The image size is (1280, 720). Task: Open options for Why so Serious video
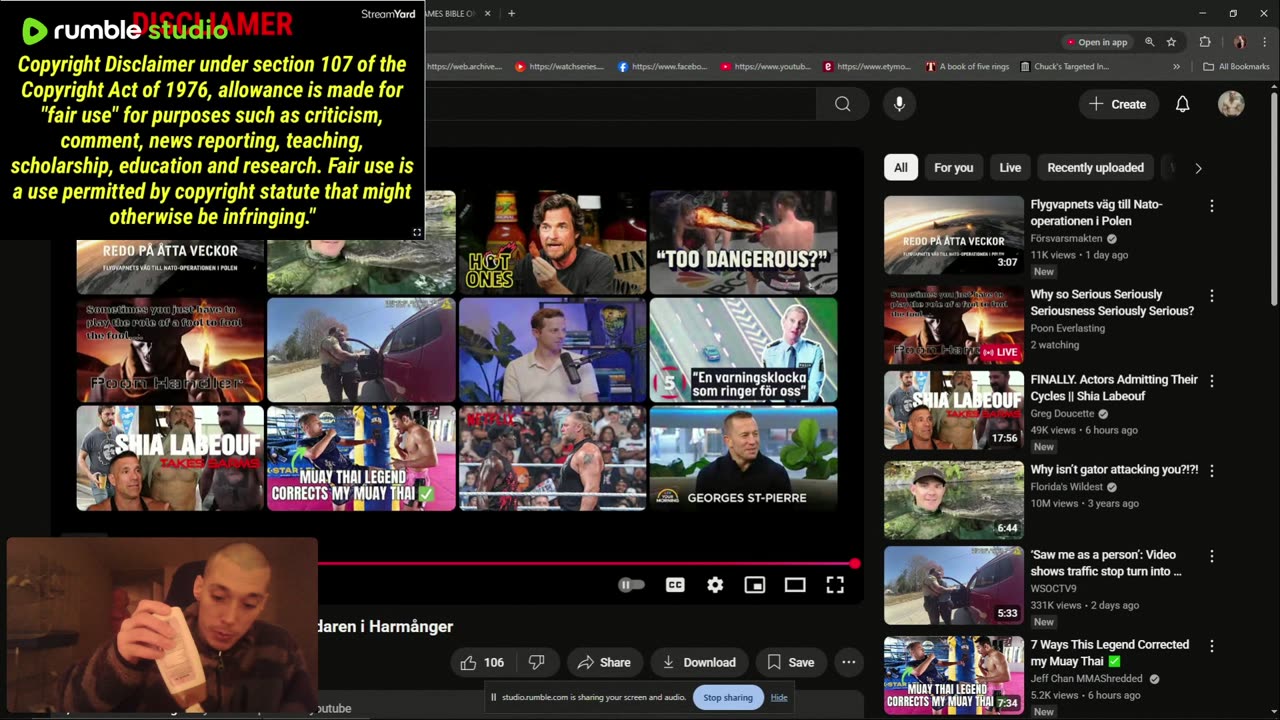click(x=1212, y=296)
